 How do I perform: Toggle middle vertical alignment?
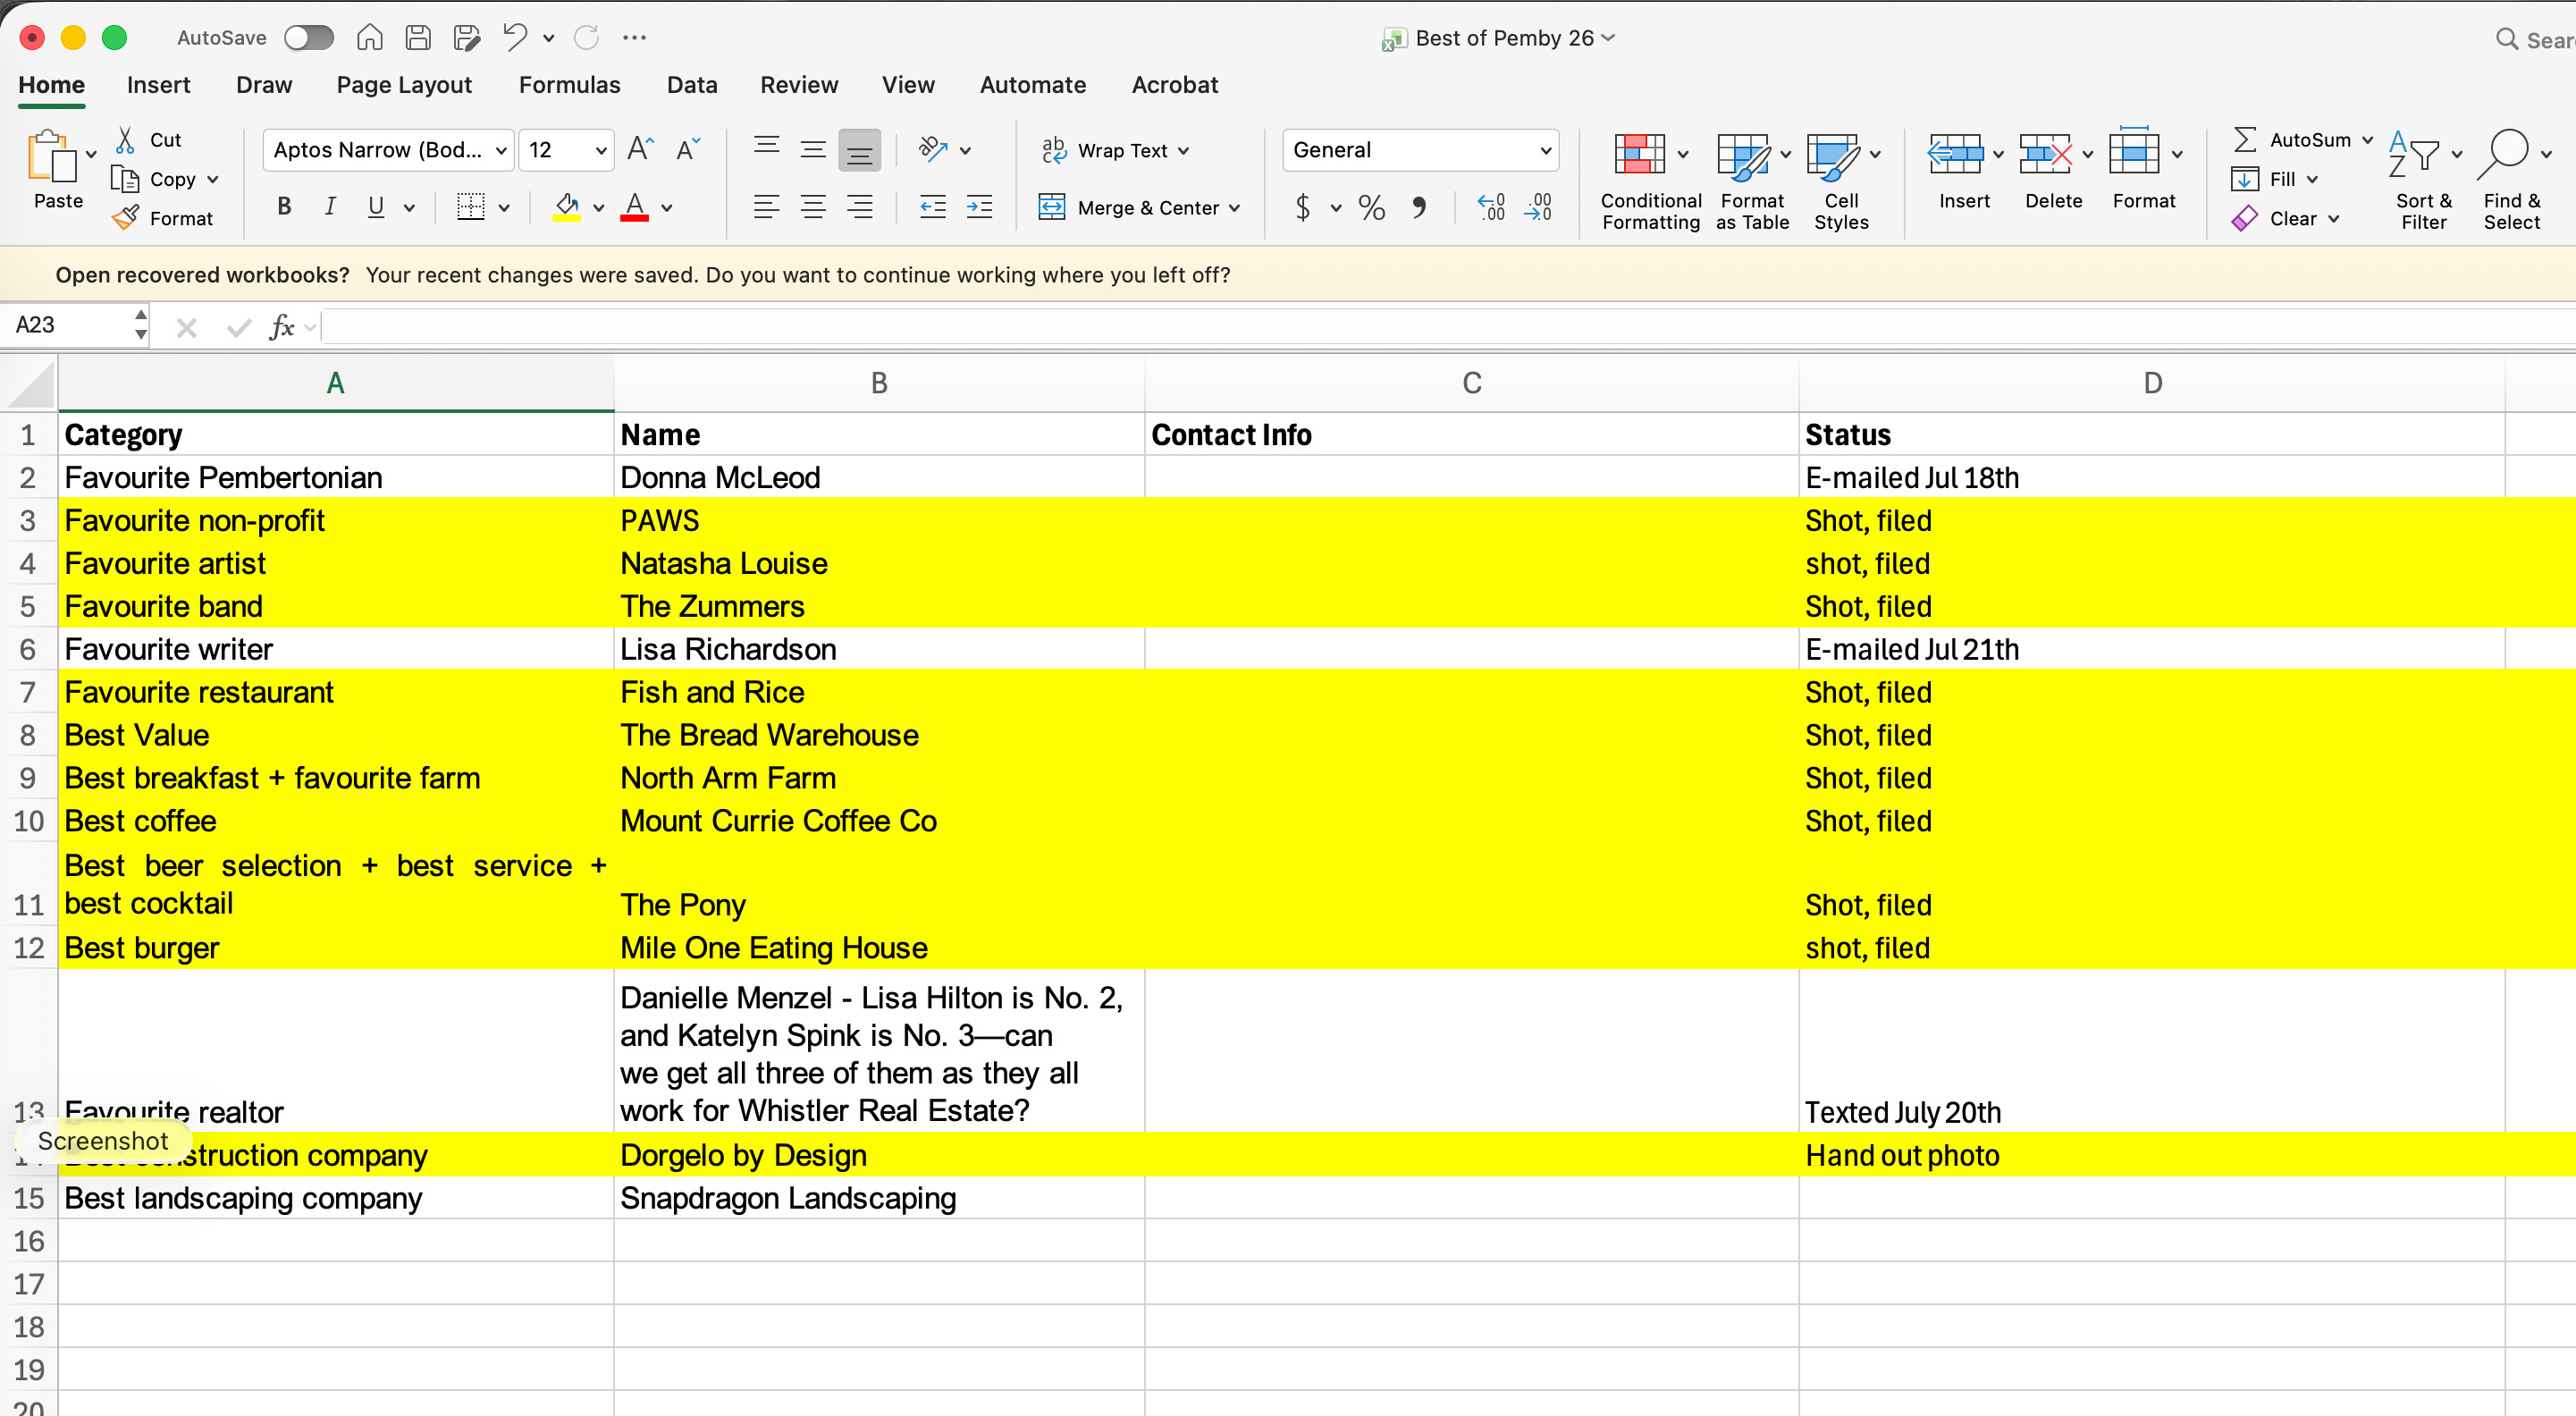(x=813, y=150)
